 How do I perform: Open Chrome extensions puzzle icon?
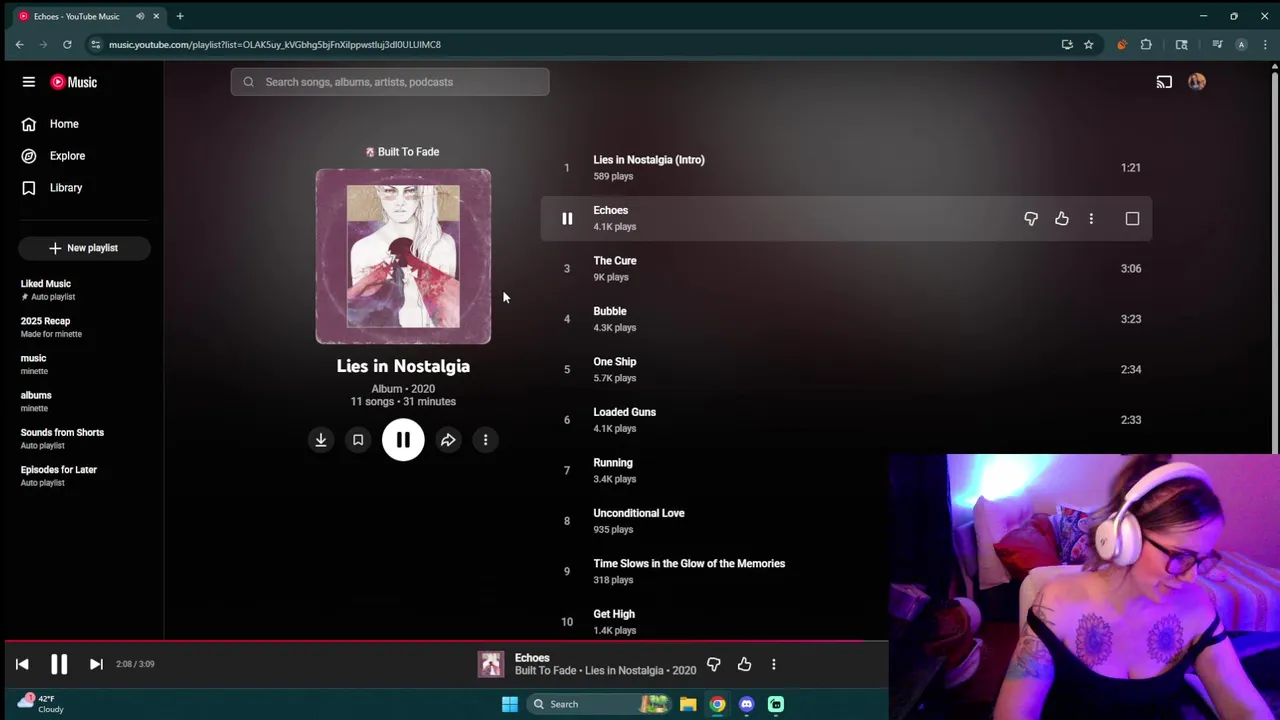click(1146, 44)
